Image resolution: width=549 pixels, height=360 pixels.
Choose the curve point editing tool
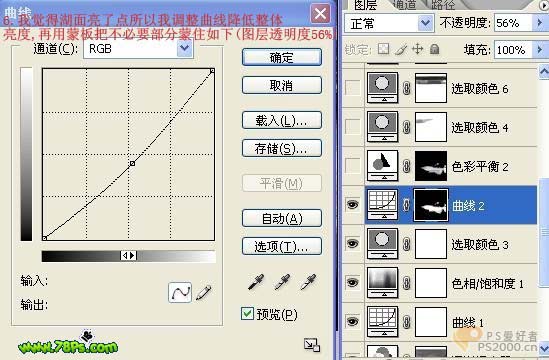tap(180, 292)
